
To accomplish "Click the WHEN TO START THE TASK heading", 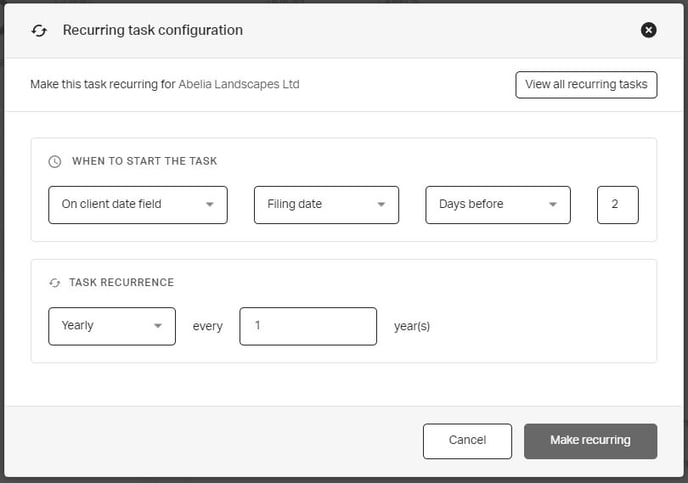I will tap(144, 161).
